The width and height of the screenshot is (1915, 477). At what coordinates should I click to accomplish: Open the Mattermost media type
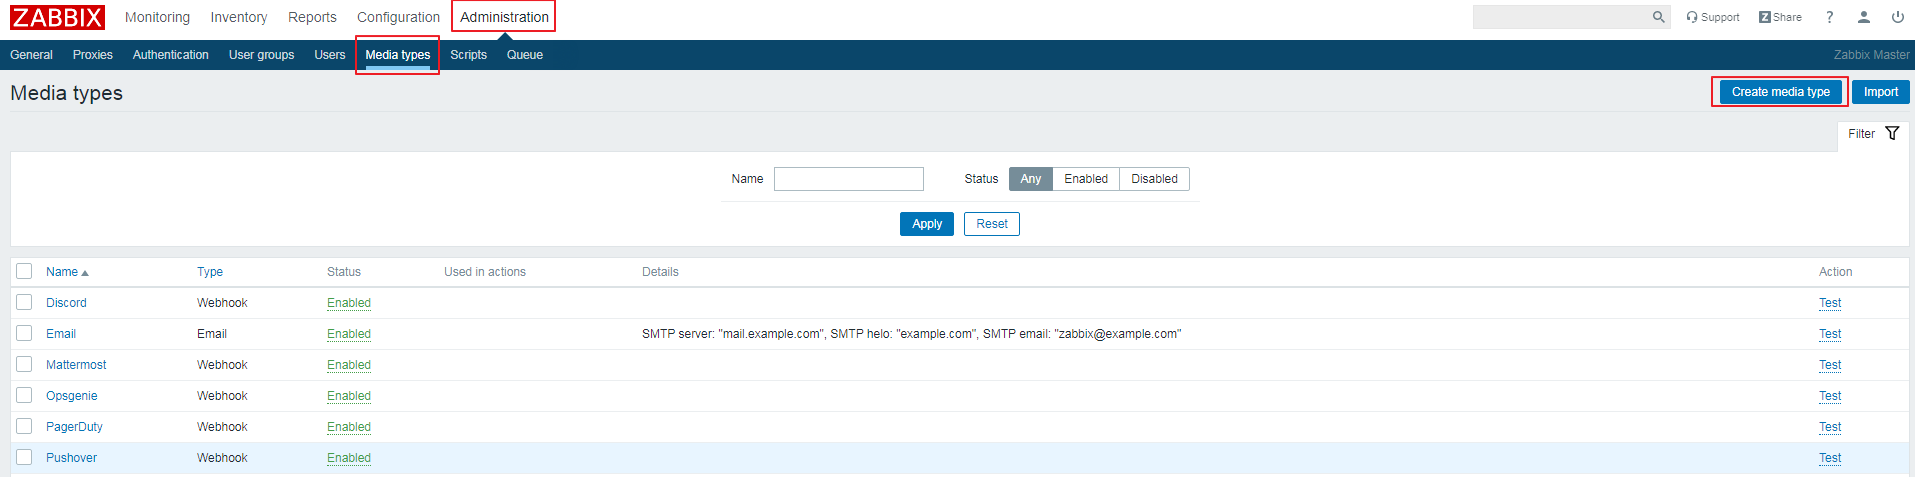pos(76,365)
